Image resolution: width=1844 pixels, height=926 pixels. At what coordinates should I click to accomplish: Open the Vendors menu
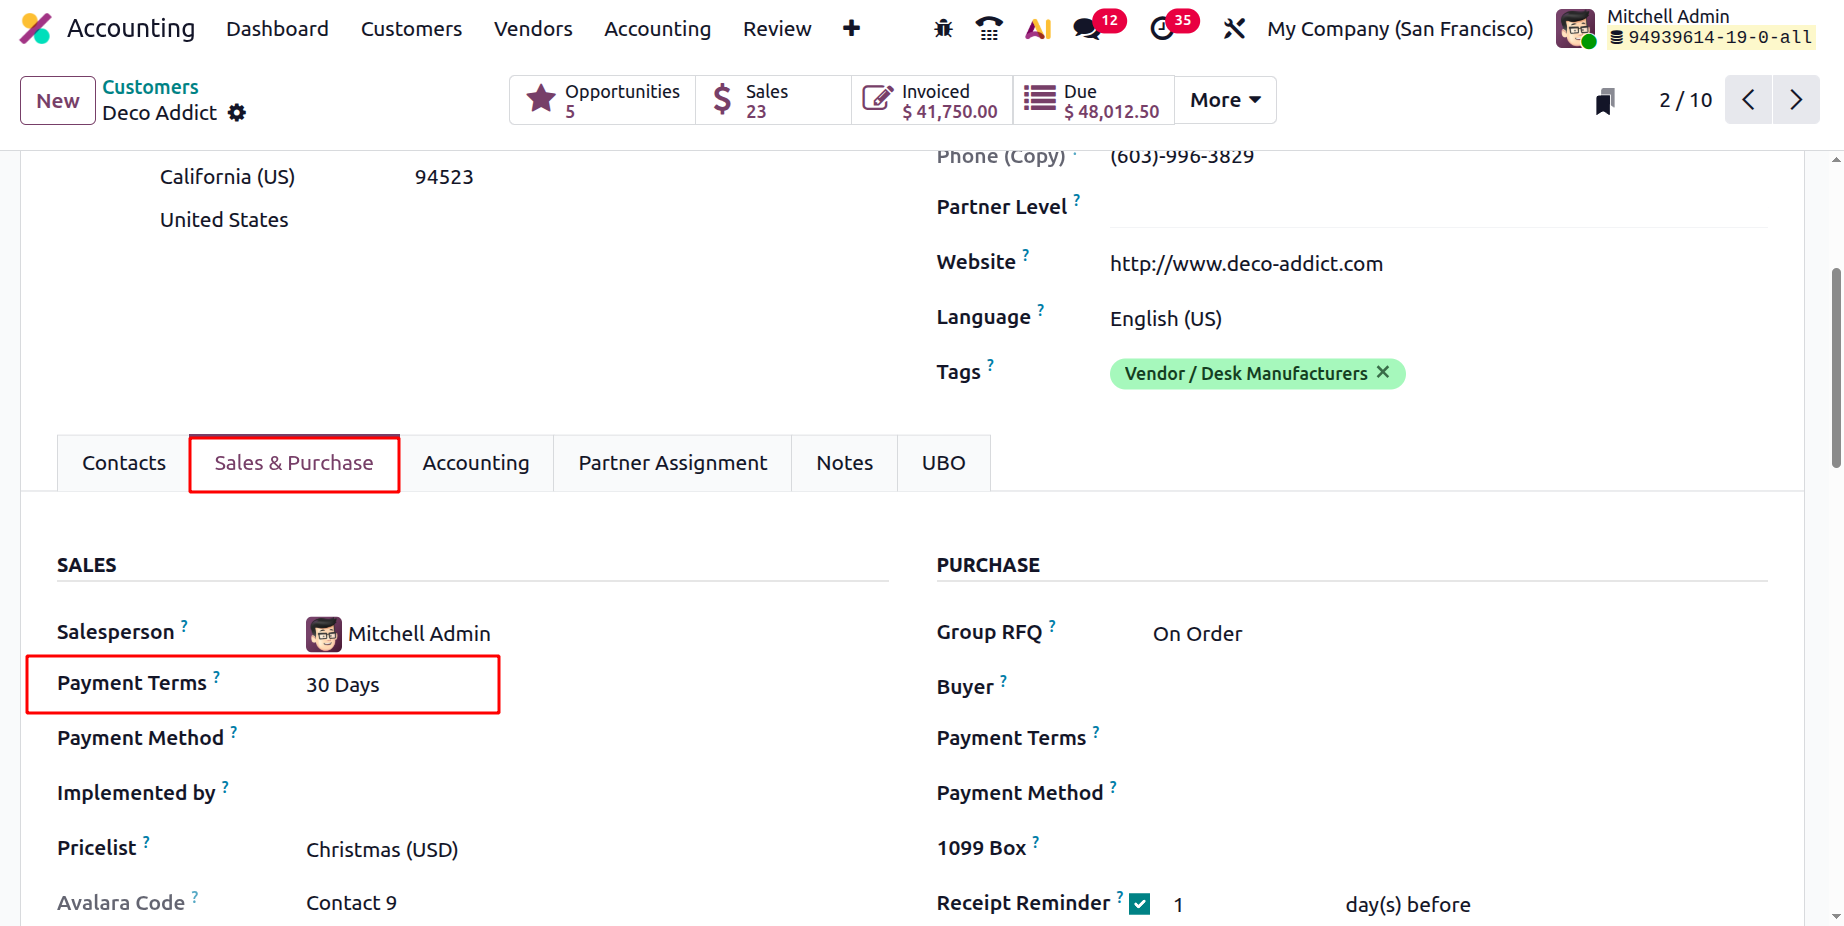(533, 29)
